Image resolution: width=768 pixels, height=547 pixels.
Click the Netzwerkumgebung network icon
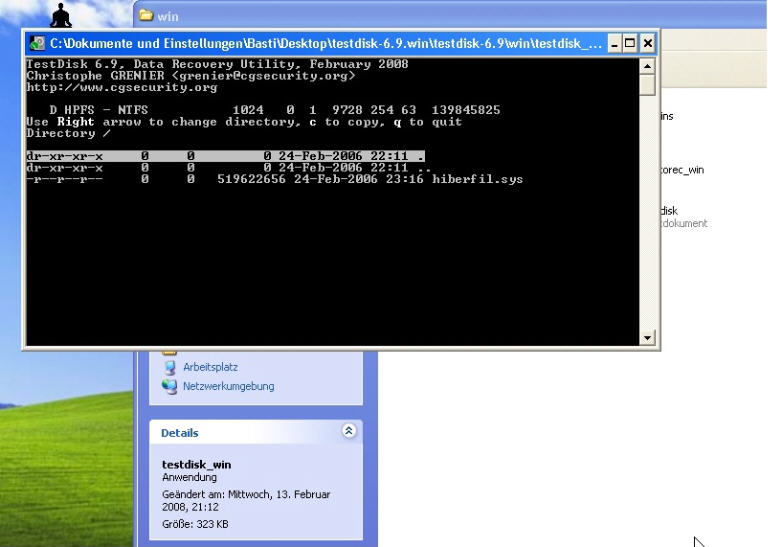(169, 386)
